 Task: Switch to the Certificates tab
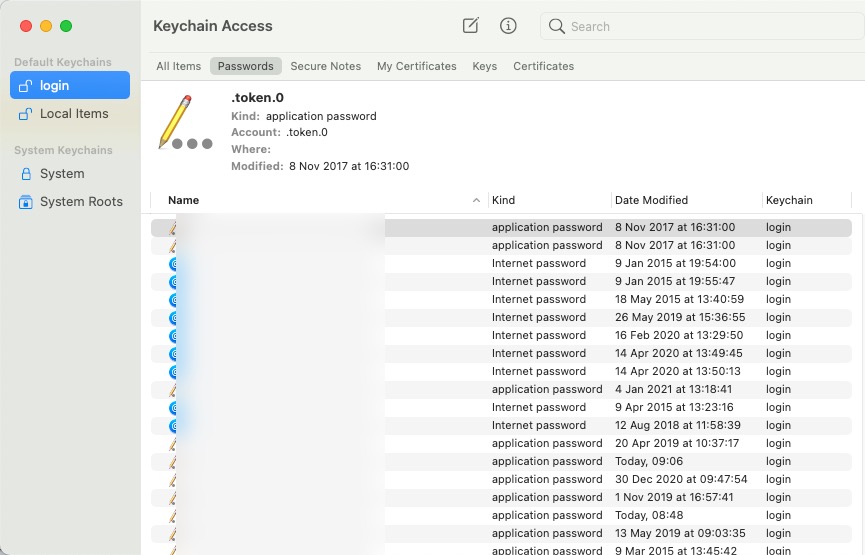point(543,66)
